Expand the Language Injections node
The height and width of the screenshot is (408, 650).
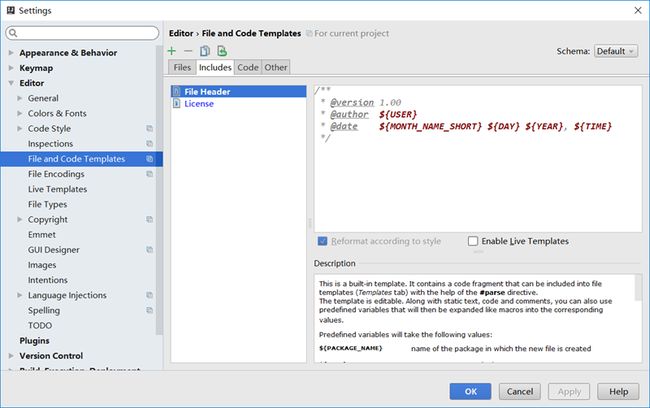19,295
